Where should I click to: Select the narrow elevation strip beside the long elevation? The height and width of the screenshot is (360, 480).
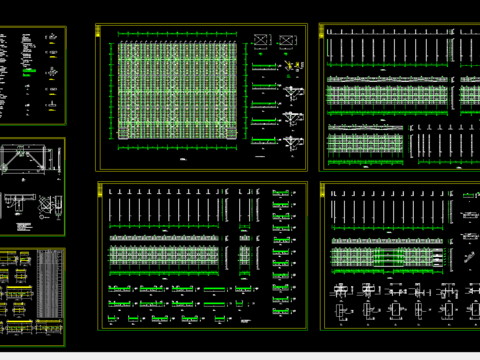(244, 255)
